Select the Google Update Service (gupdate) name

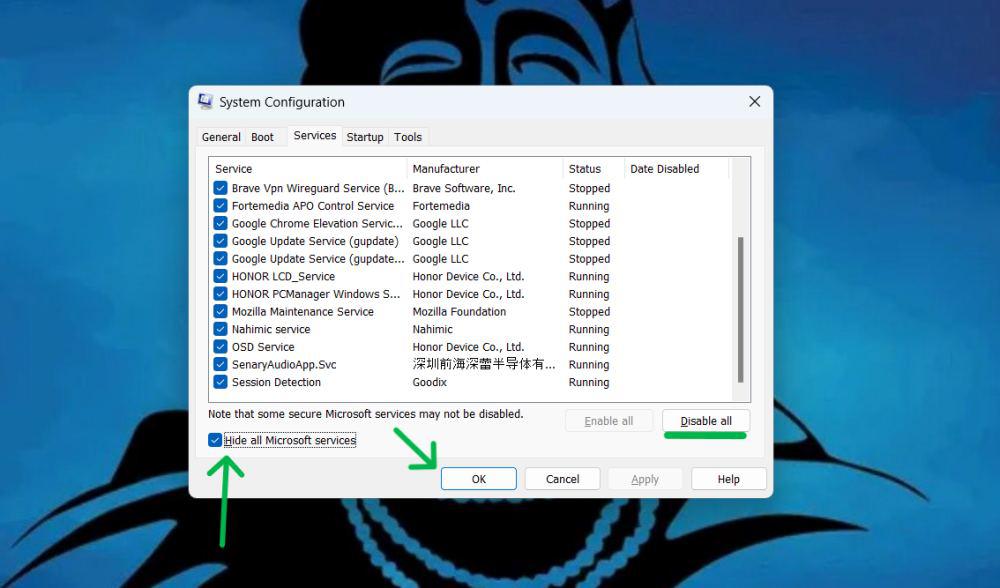[315, 241]
